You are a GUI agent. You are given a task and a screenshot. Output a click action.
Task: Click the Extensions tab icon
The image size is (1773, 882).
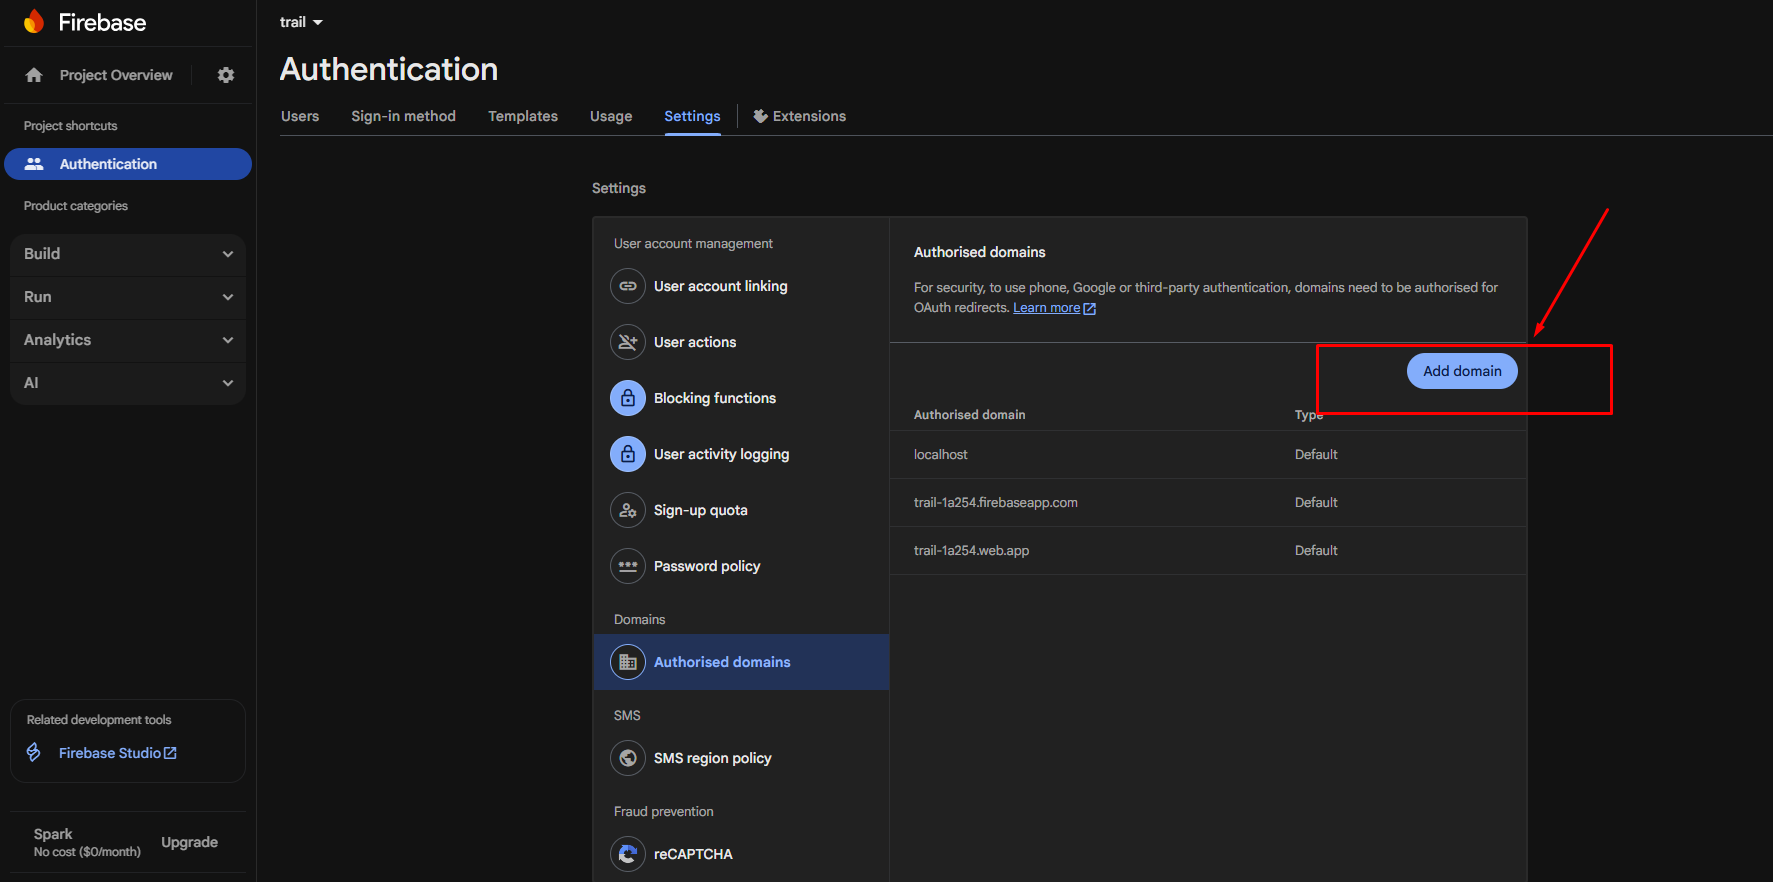pyautogui.click(x=761, y=116)
